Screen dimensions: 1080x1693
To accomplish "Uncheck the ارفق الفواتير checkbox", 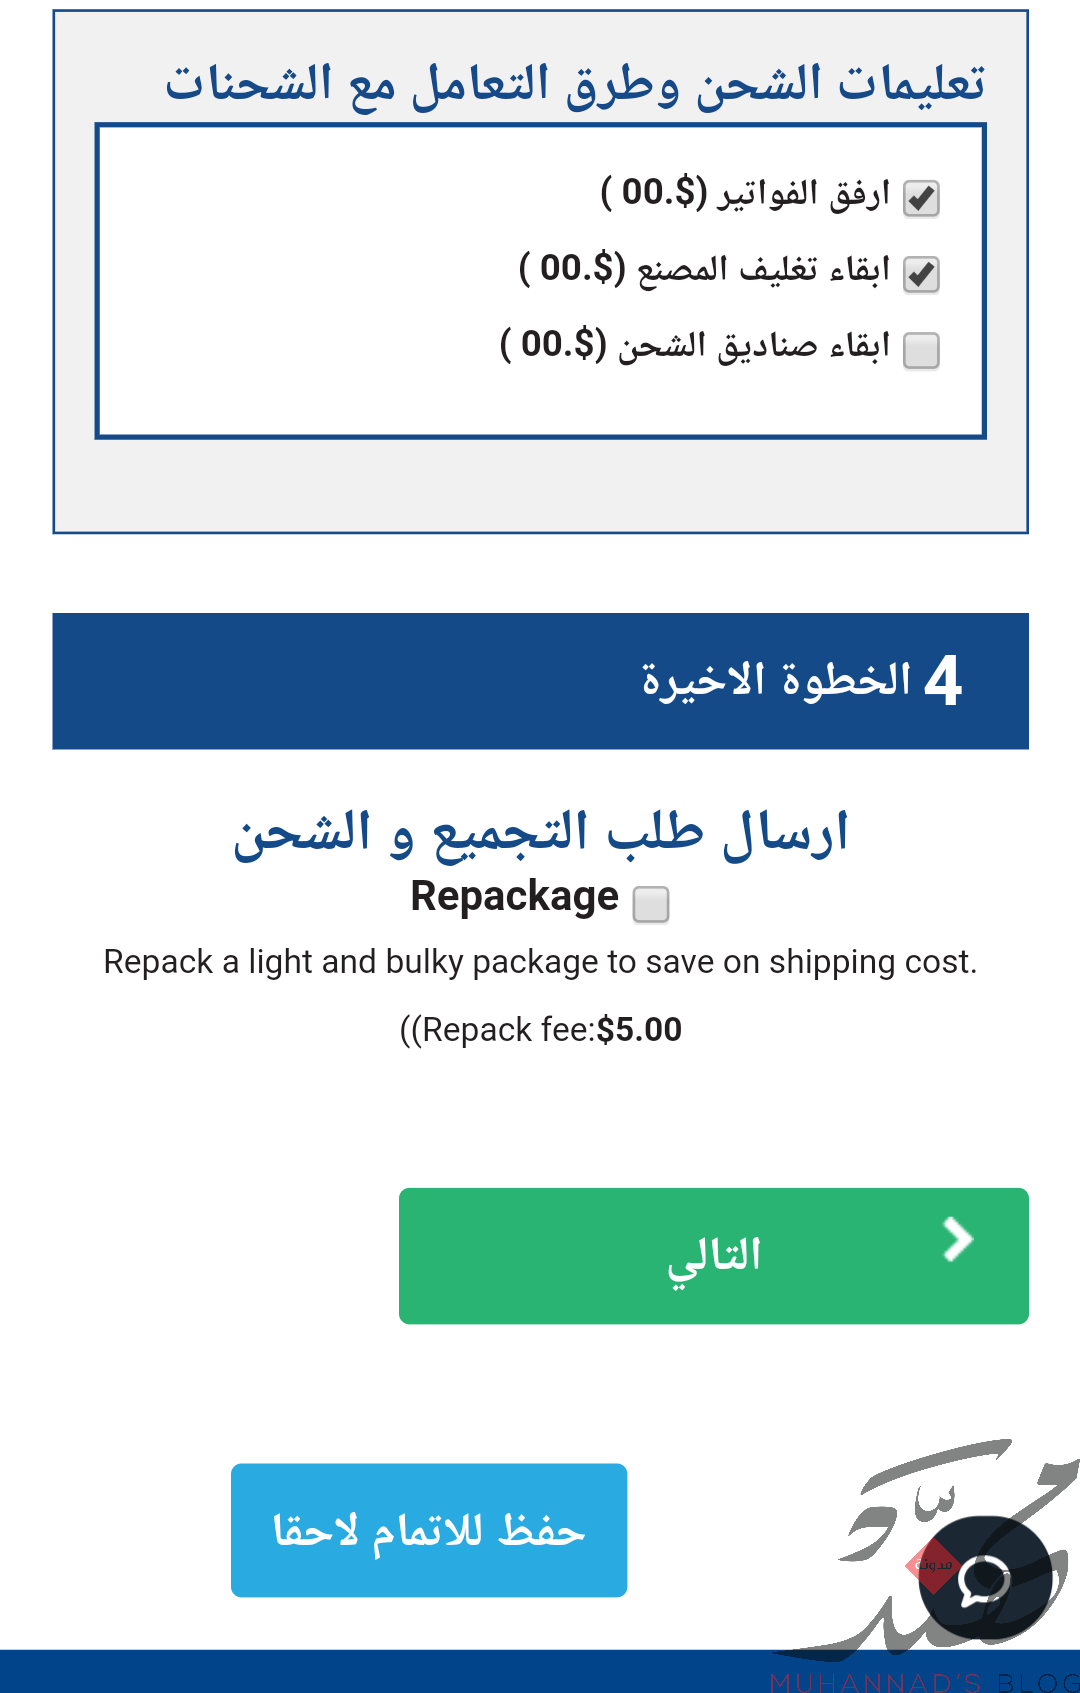I will [x=921, y=198].
